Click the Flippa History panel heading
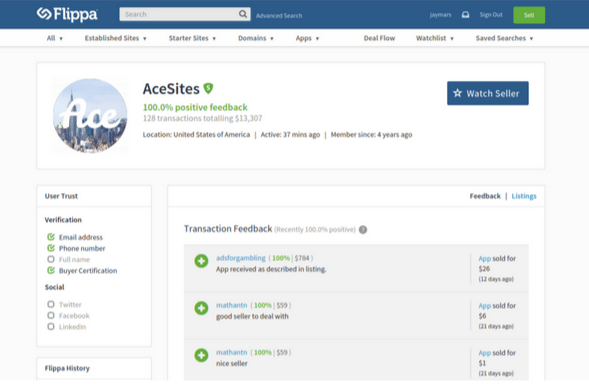This screenshot has height=384, width=589. tap(67, 368)
